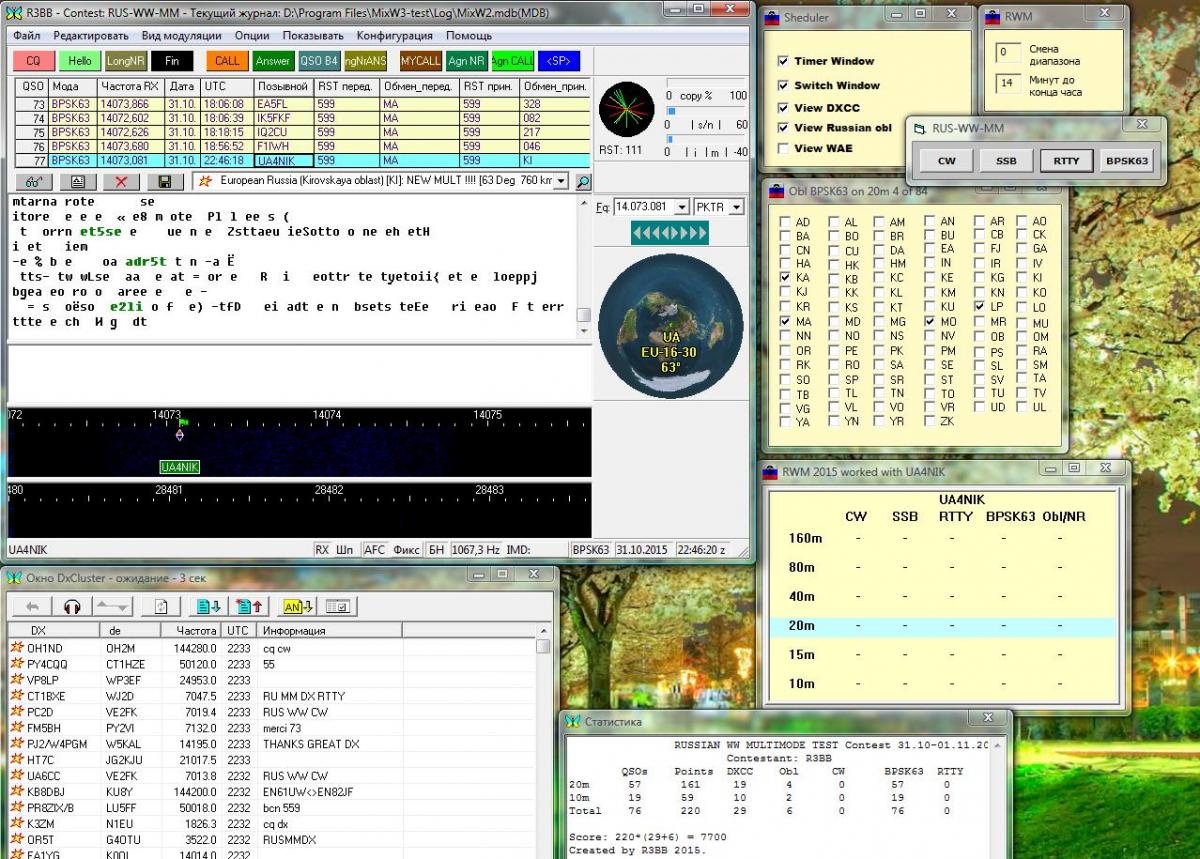Screen dimensions: 1200x859
Task: Toggle the View DXCC checkbox
Action: click(x=783, y=108)
